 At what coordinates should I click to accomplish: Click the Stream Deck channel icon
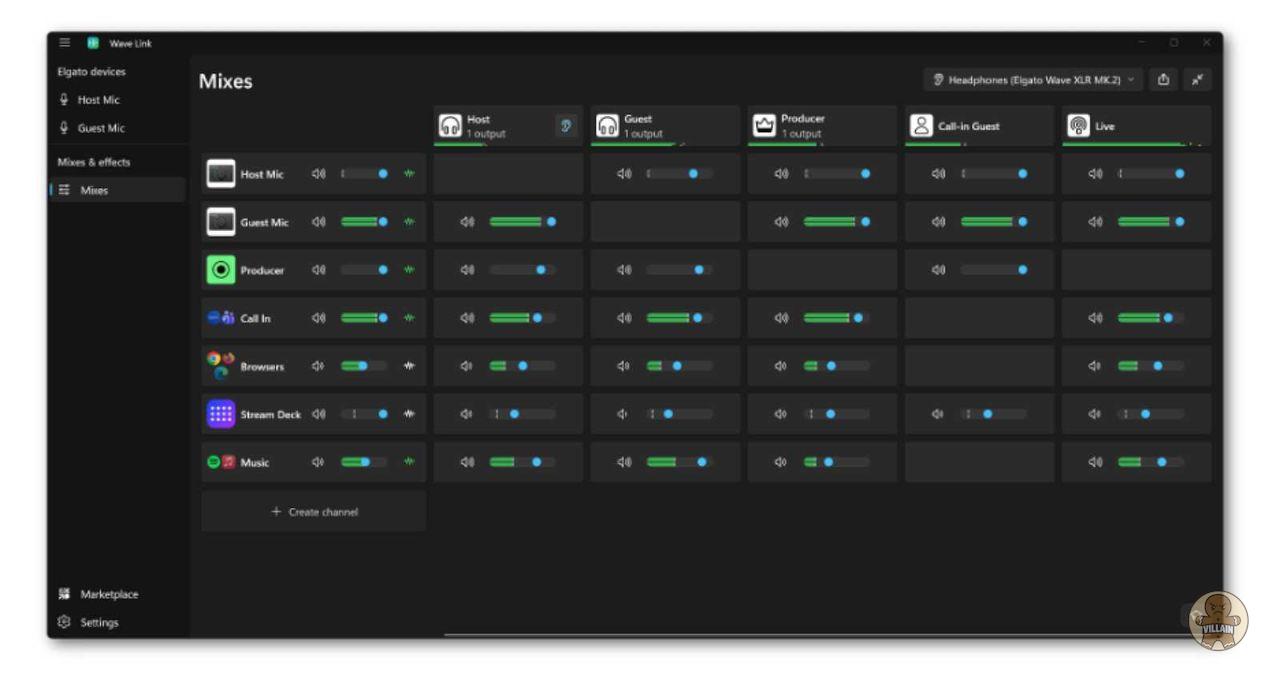(221, 414)
